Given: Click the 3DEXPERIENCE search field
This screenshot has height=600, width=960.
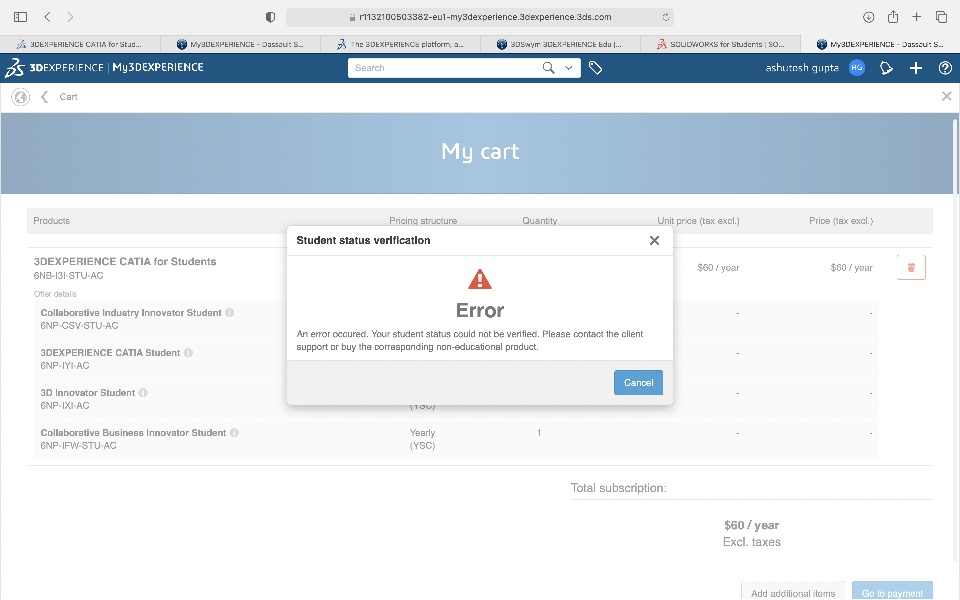Looking at the screenshot, I should pos(444,68).
